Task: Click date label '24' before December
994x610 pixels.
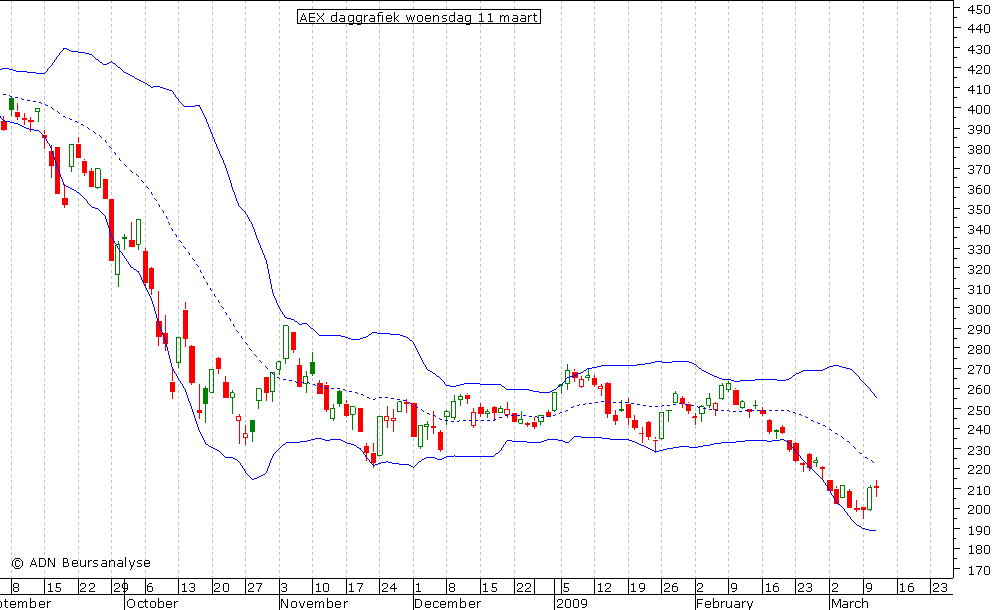Action: tap(388, 587)
